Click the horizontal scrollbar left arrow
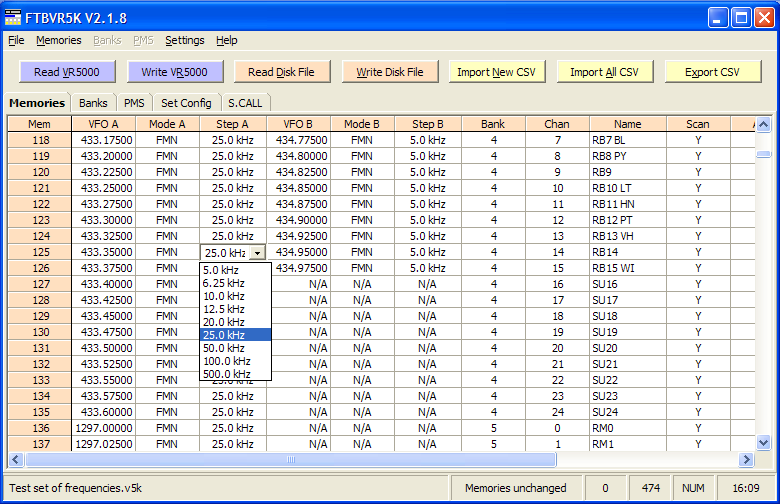This screenshot has height=504, width=780. pyautogui.click(x=16, y=460)
